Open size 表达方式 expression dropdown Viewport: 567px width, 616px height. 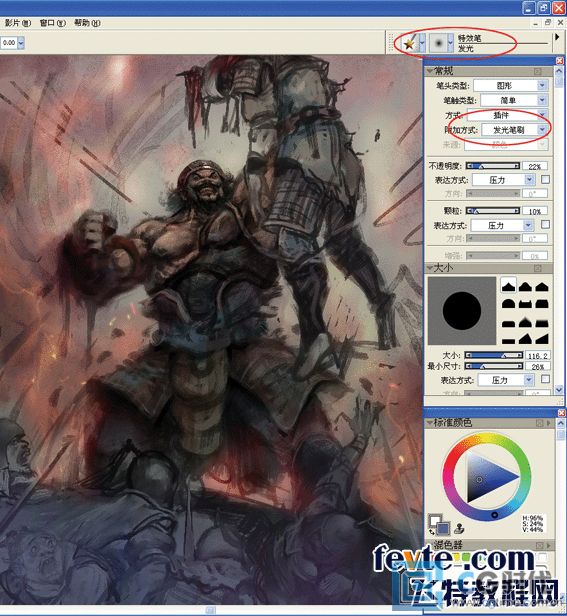(506, 380)
